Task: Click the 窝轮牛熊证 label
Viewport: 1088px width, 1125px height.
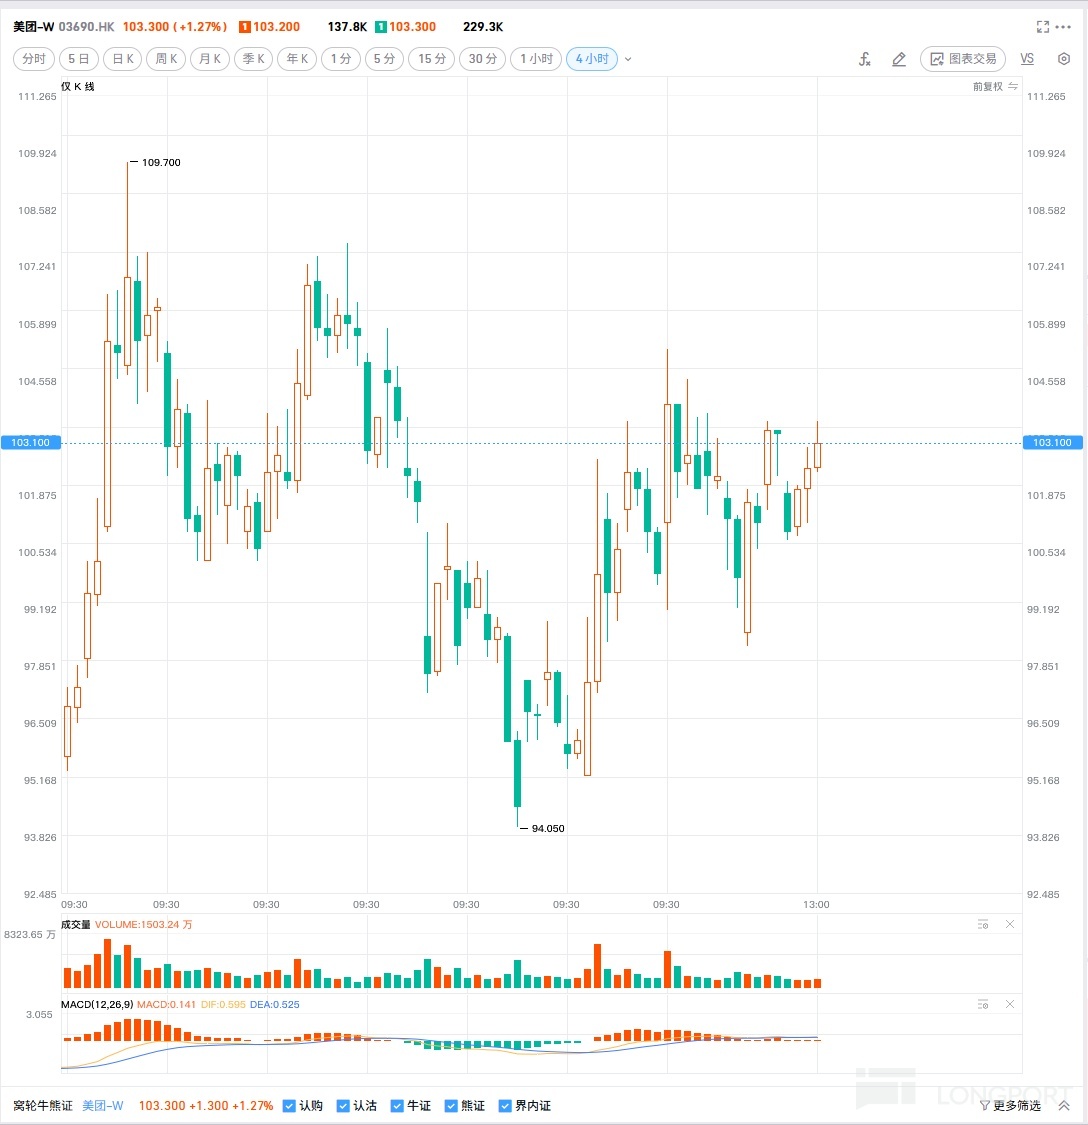Action: click(x=43, y=1106)
